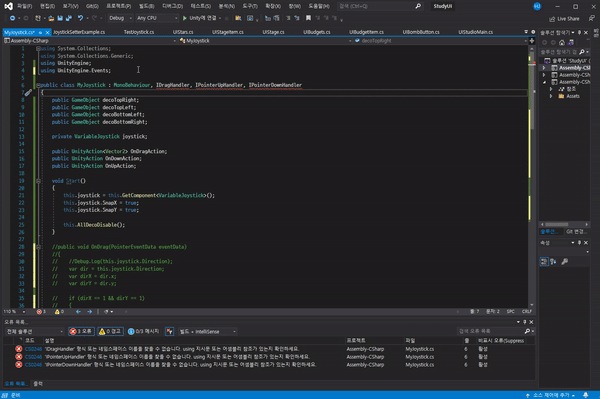The width and height of the screenshot is (600, 399).
Task: Close the MyJoystick.cs tab
Action: 47,33
